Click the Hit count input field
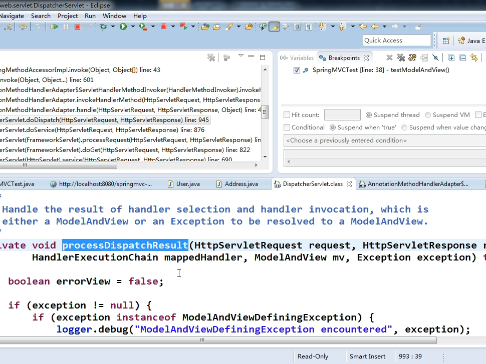This screenshot has height=364, width=486. pyautogui.click(x=342, y=115)
